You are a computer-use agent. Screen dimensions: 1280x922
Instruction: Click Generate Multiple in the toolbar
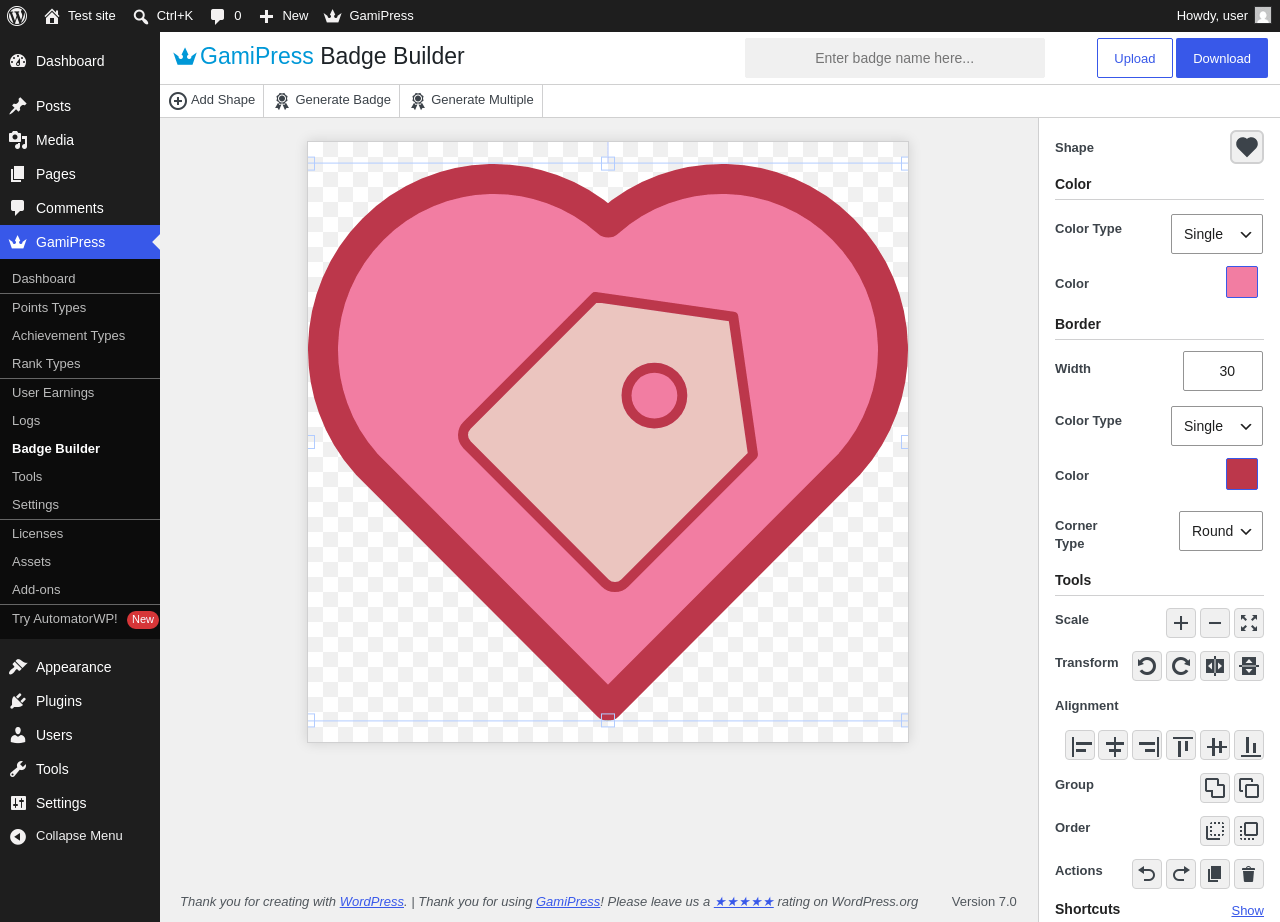pos(471,100)
